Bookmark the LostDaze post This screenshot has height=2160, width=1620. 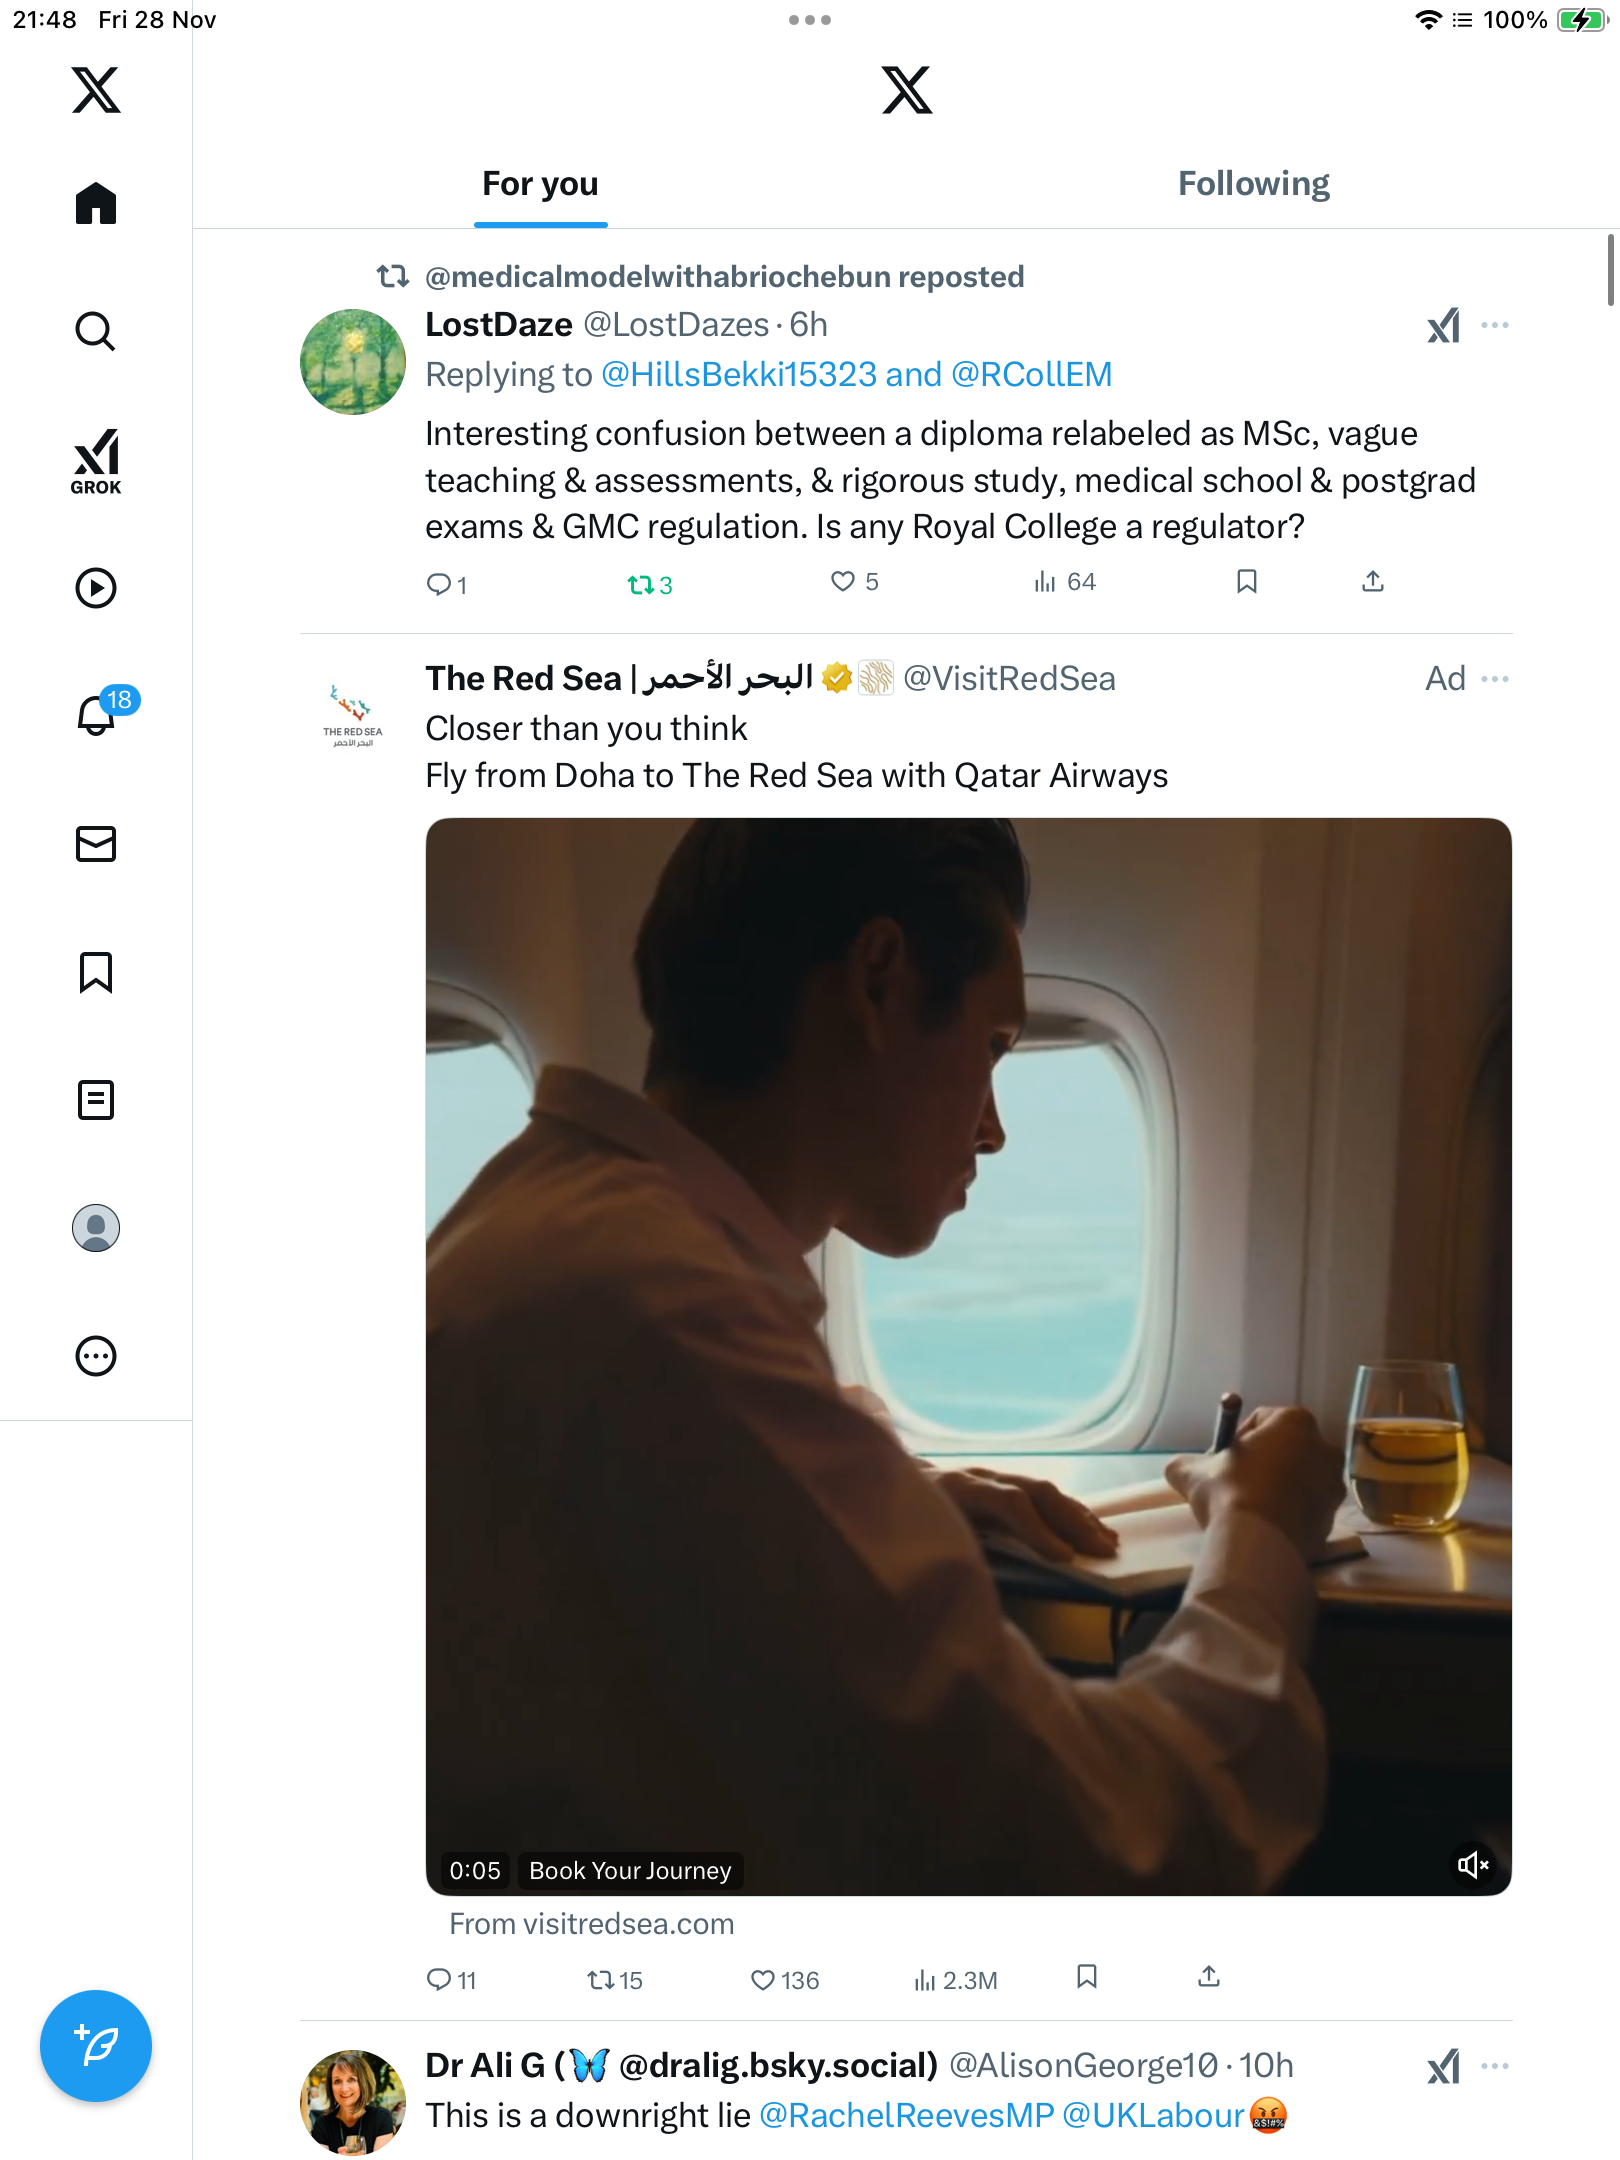pos(1246,582)
